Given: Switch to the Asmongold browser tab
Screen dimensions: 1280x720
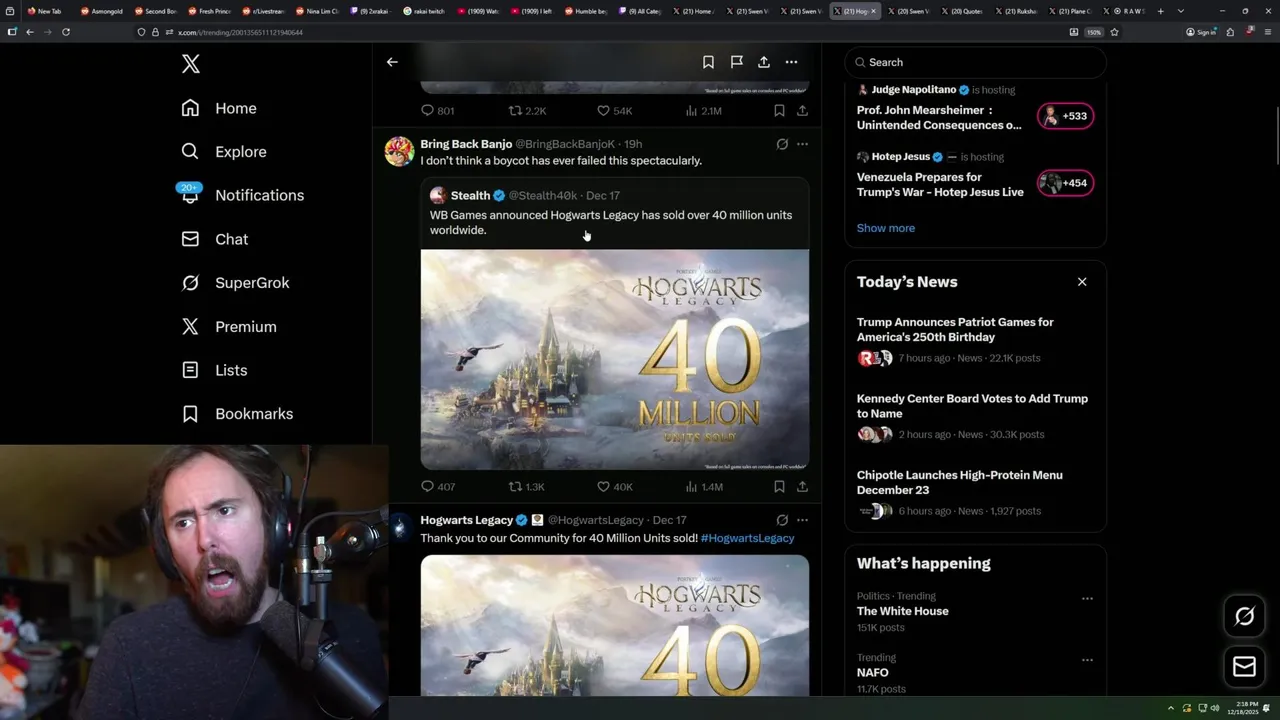Looking at the screenshot, I should pos(102,11).
